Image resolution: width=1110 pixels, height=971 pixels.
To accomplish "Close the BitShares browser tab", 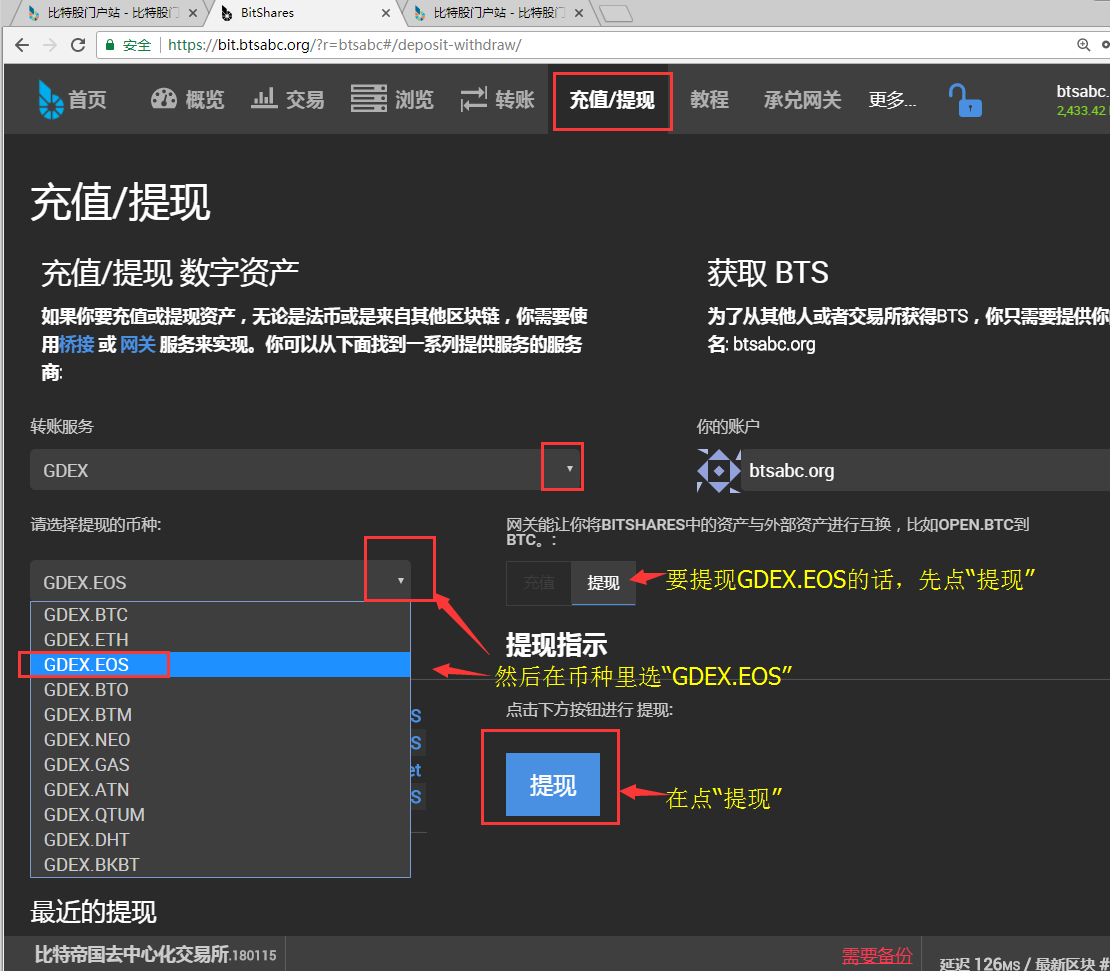I will [x=386, y=13].
